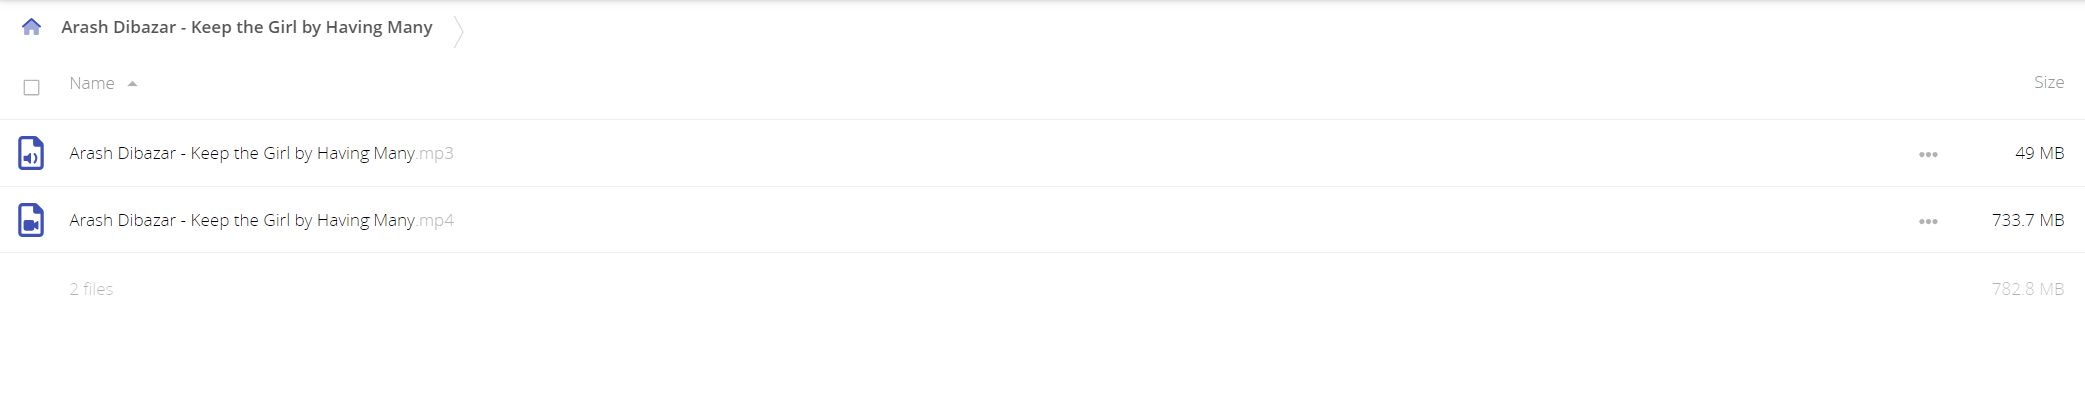
Task: Open the Keep the Girl mp4 file name
Action: coord(242,220)
